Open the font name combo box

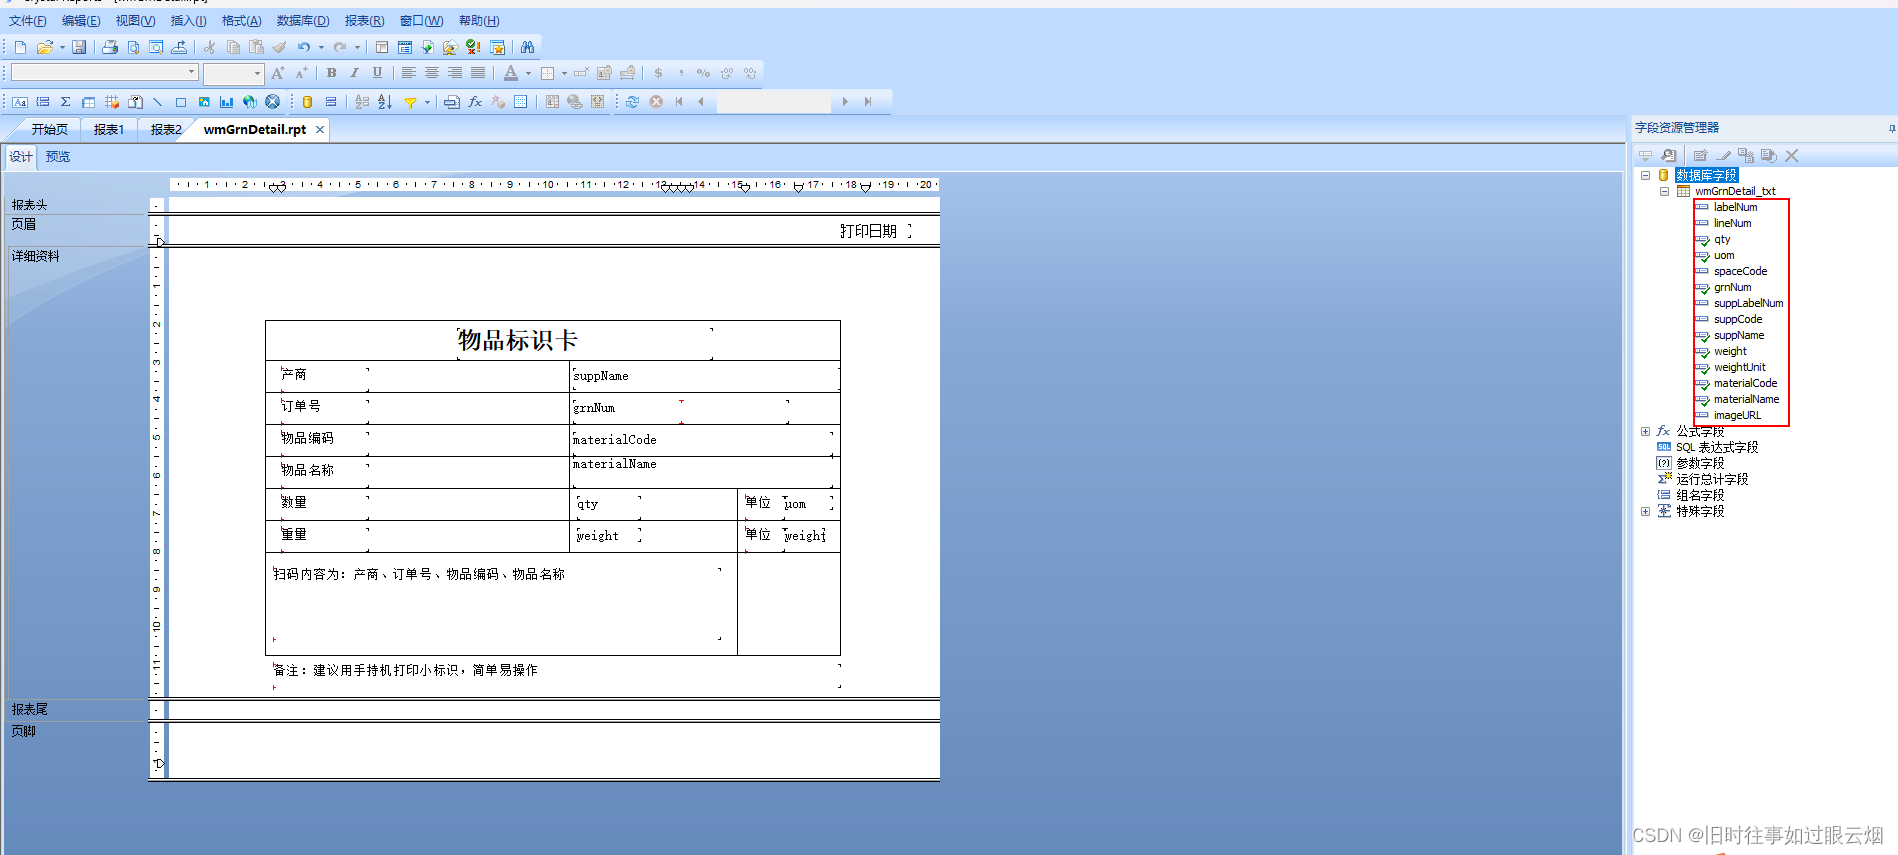click(x=104, y=73)
